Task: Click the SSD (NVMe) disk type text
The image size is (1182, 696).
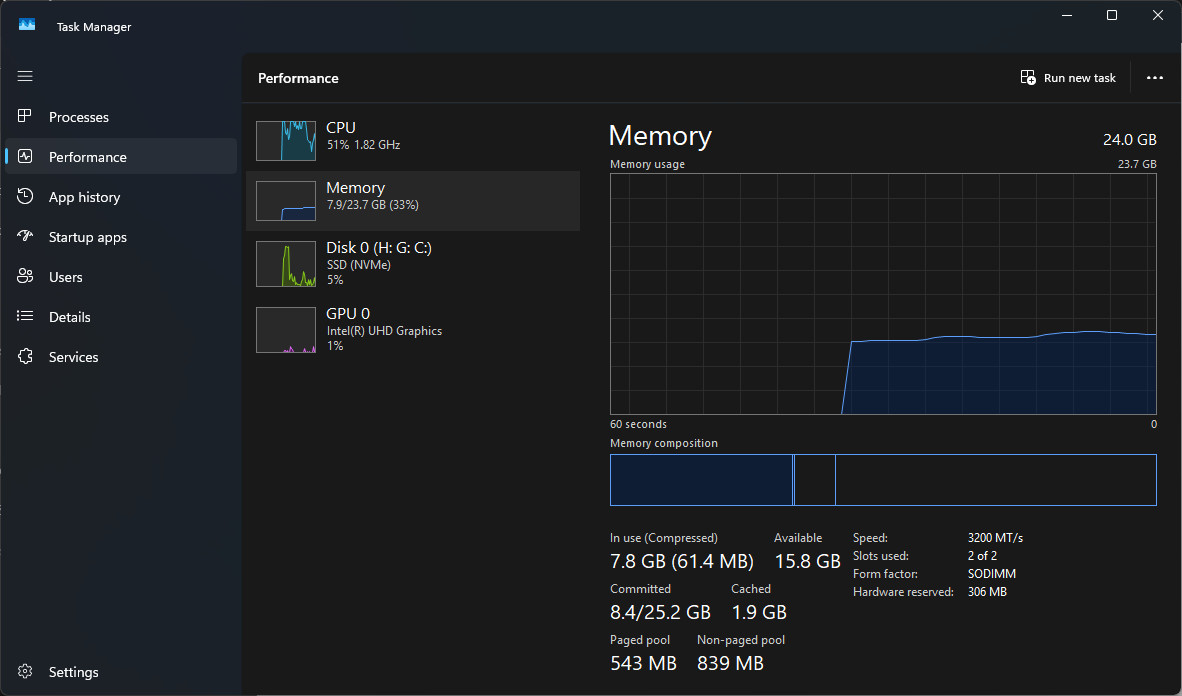Action: 358,265
